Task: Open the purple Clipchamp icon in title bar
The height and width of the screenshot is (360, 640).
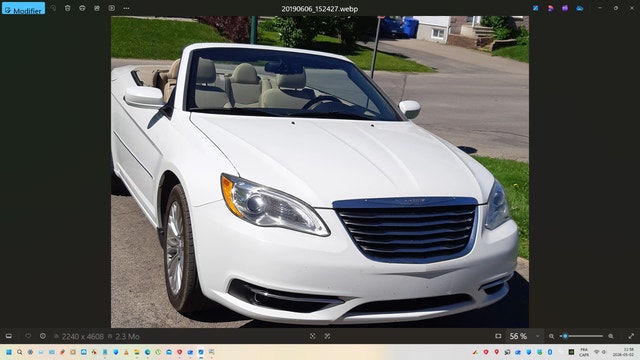Action: [x=565, y=8]
